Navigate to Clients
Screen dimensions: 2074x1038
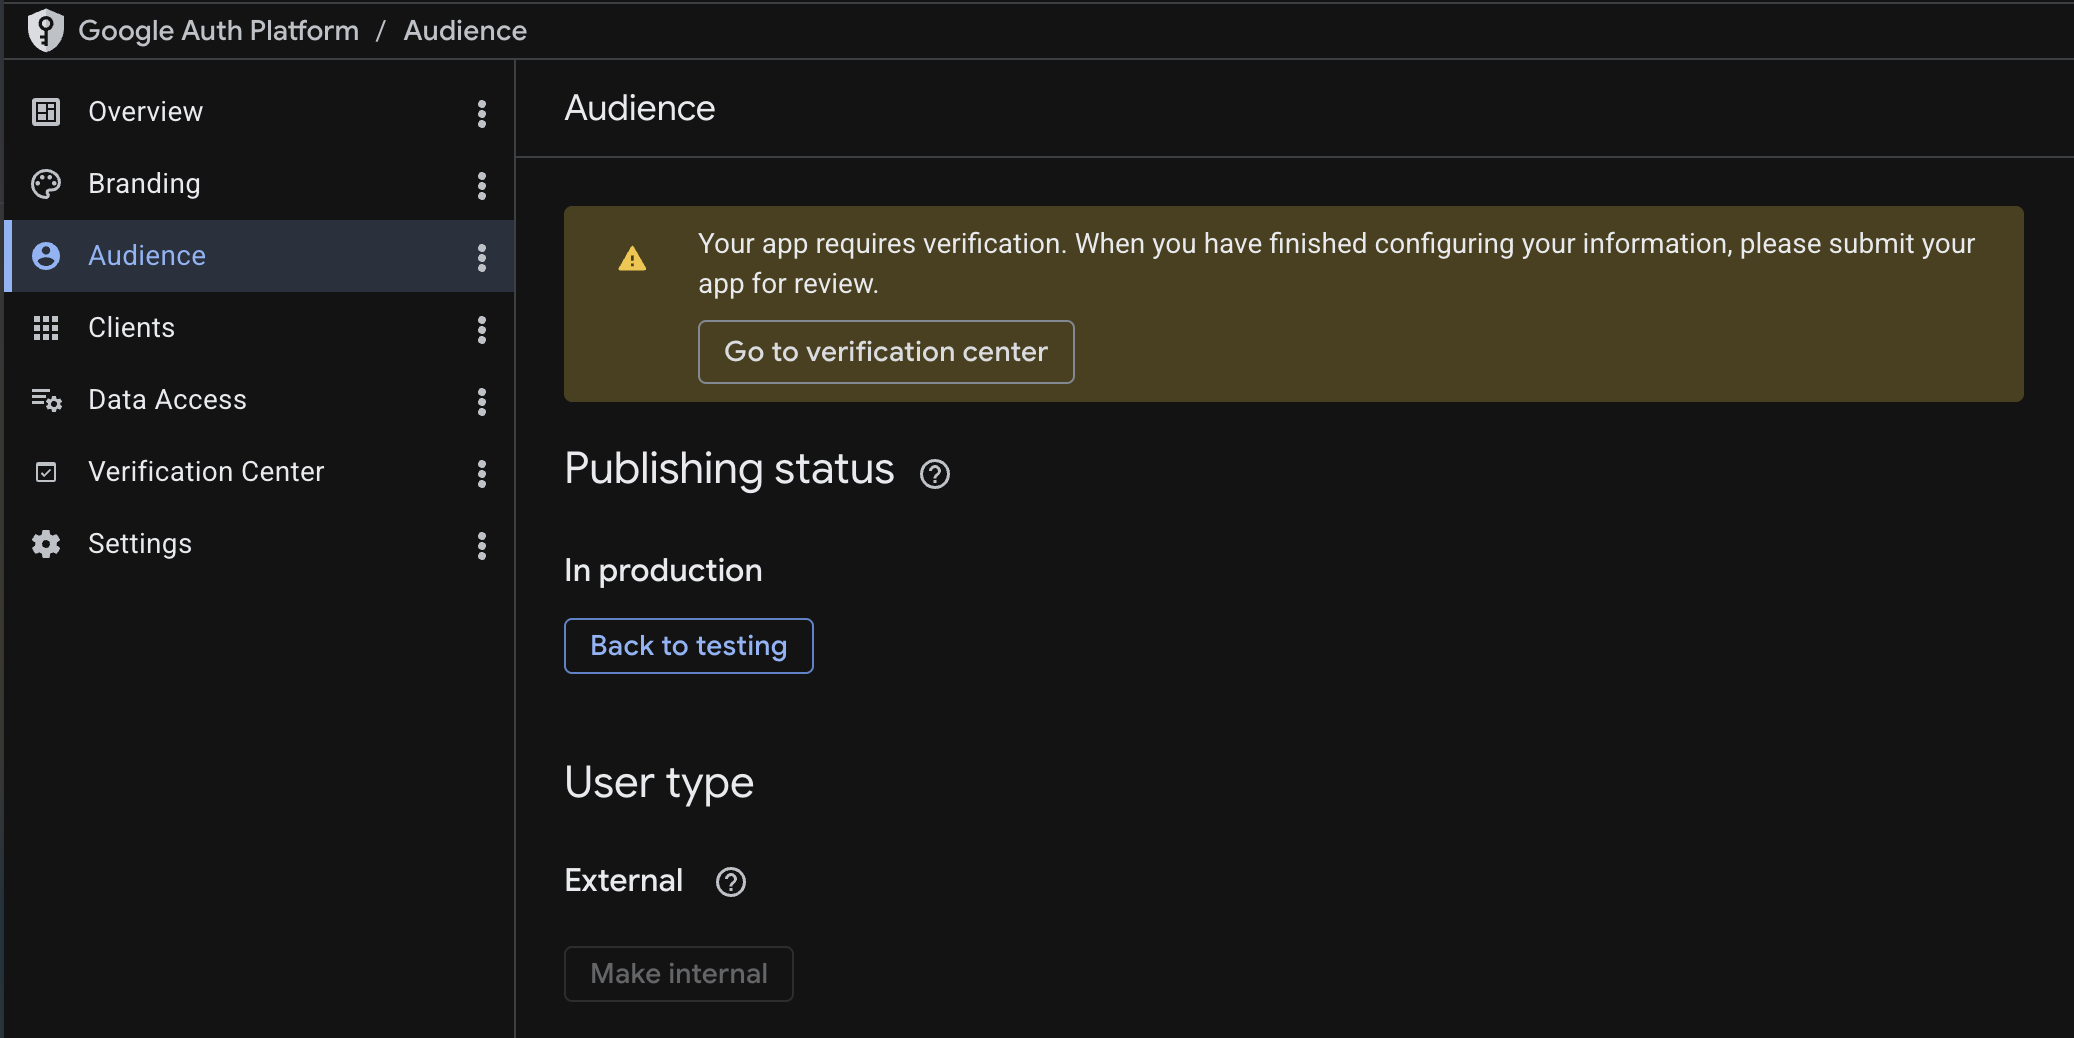(x=259, y=328)
